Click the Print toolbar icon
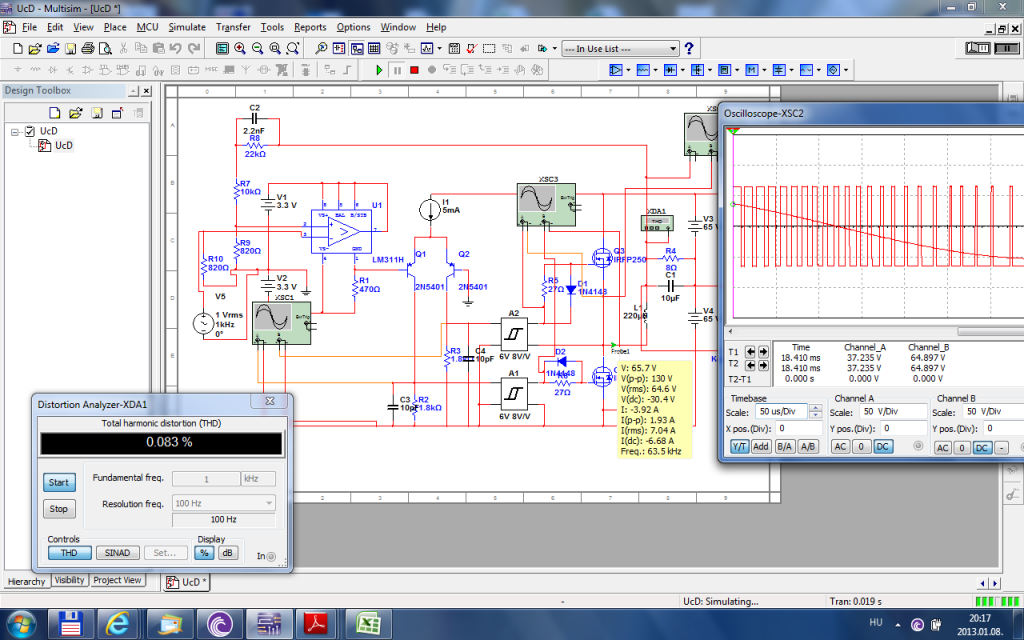 88,48
